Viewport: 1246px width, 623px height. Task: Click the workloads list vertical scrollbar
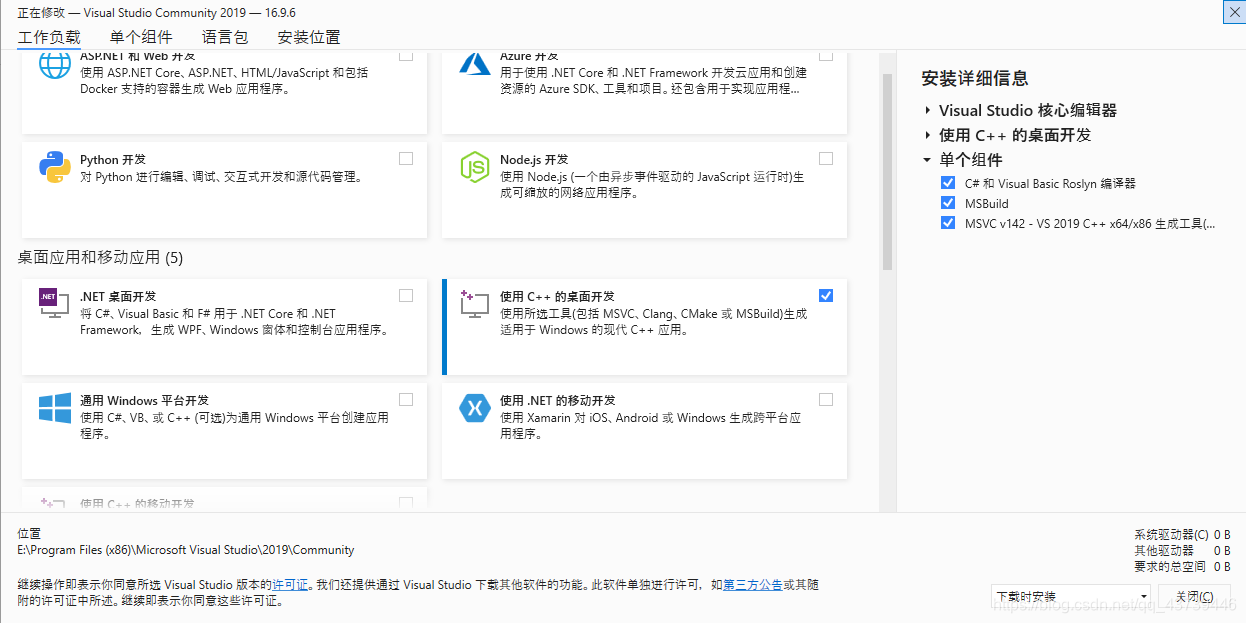[x=887, y=170]
